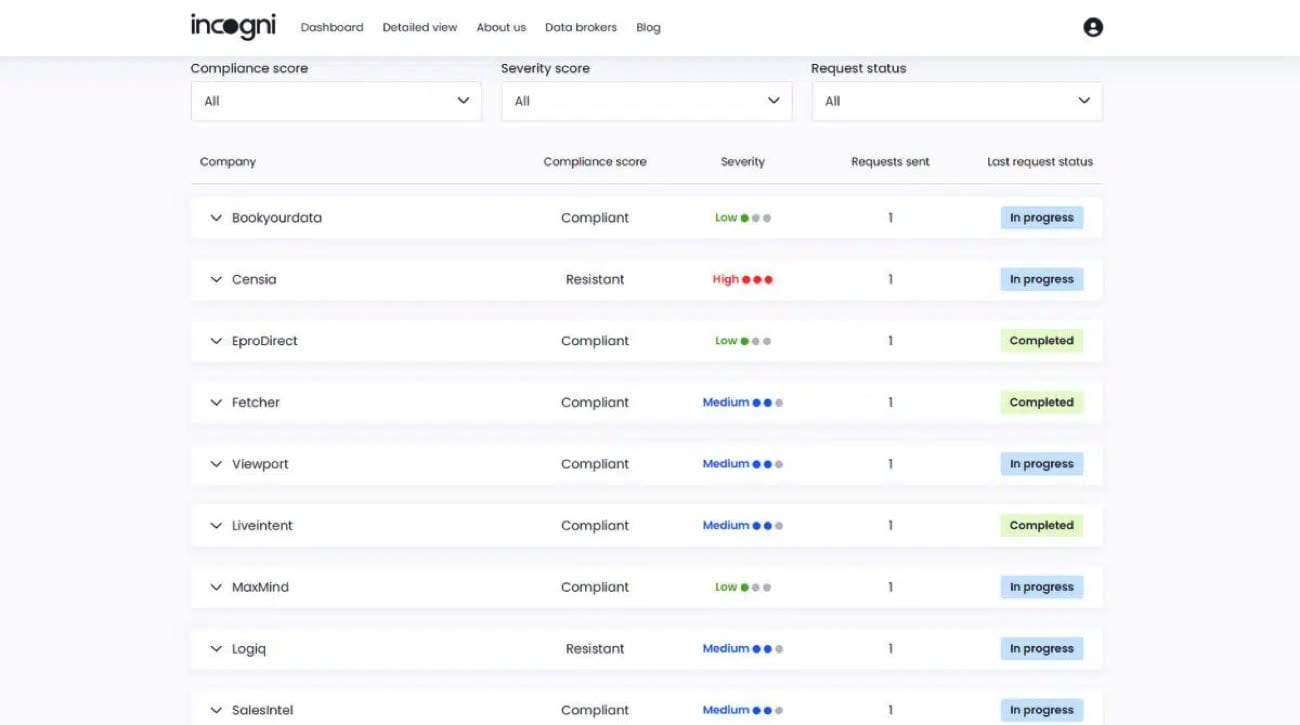This screenshot has width=1300, height=725.
Task: Click Logiq's In progress status badge
Action: (x=1041, y=649)
